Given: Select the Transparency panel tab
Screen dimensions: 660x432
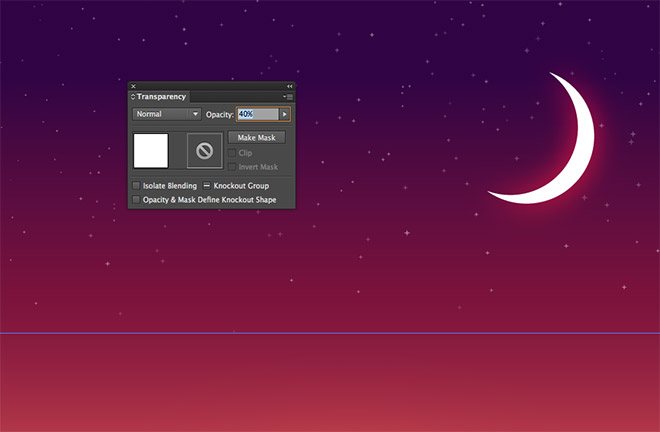Looking at the screenshot, I should click(161, 96).
